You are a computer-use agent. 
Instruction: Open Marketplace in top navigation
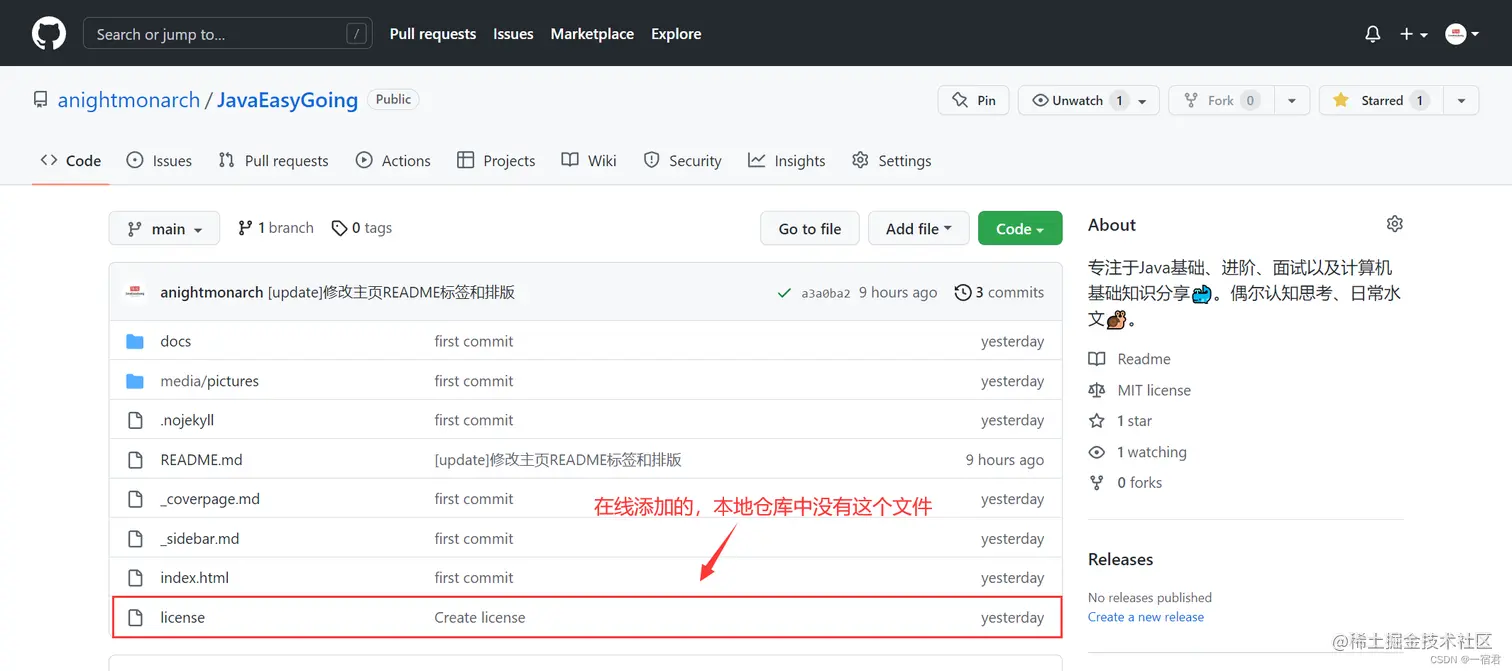click(x=592, y=33)
